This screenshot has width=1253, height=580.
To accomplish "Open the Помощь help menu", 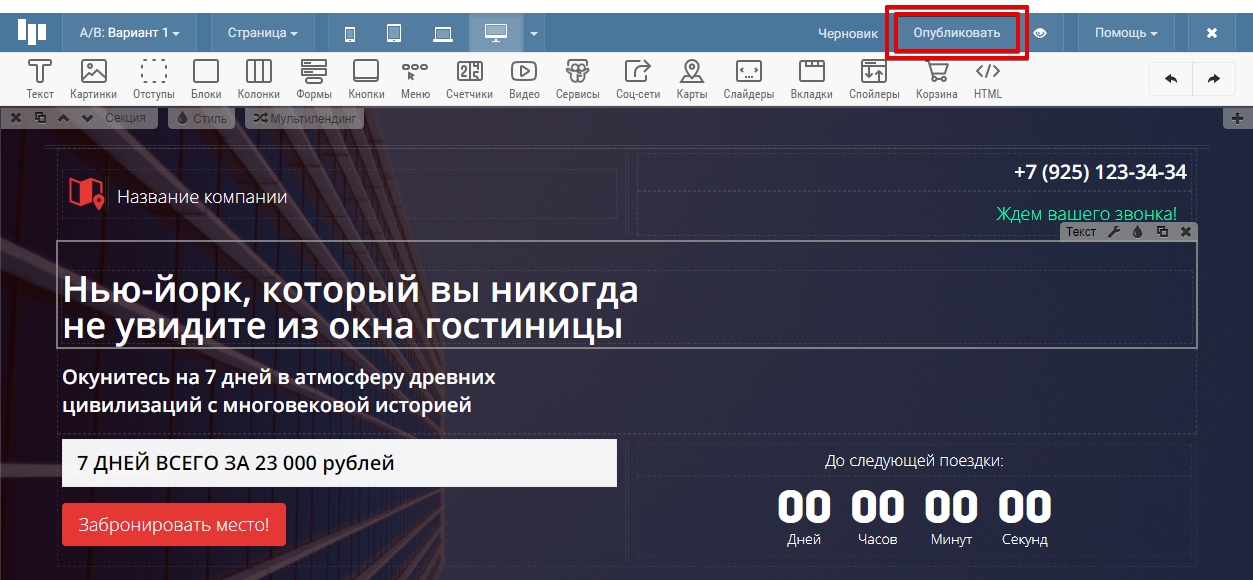I will (x=1125, y=33).
